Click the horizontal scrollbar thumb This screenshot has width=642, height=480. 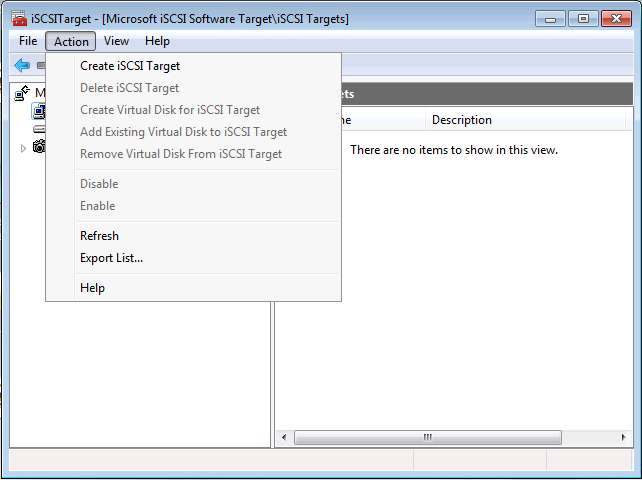428,437
